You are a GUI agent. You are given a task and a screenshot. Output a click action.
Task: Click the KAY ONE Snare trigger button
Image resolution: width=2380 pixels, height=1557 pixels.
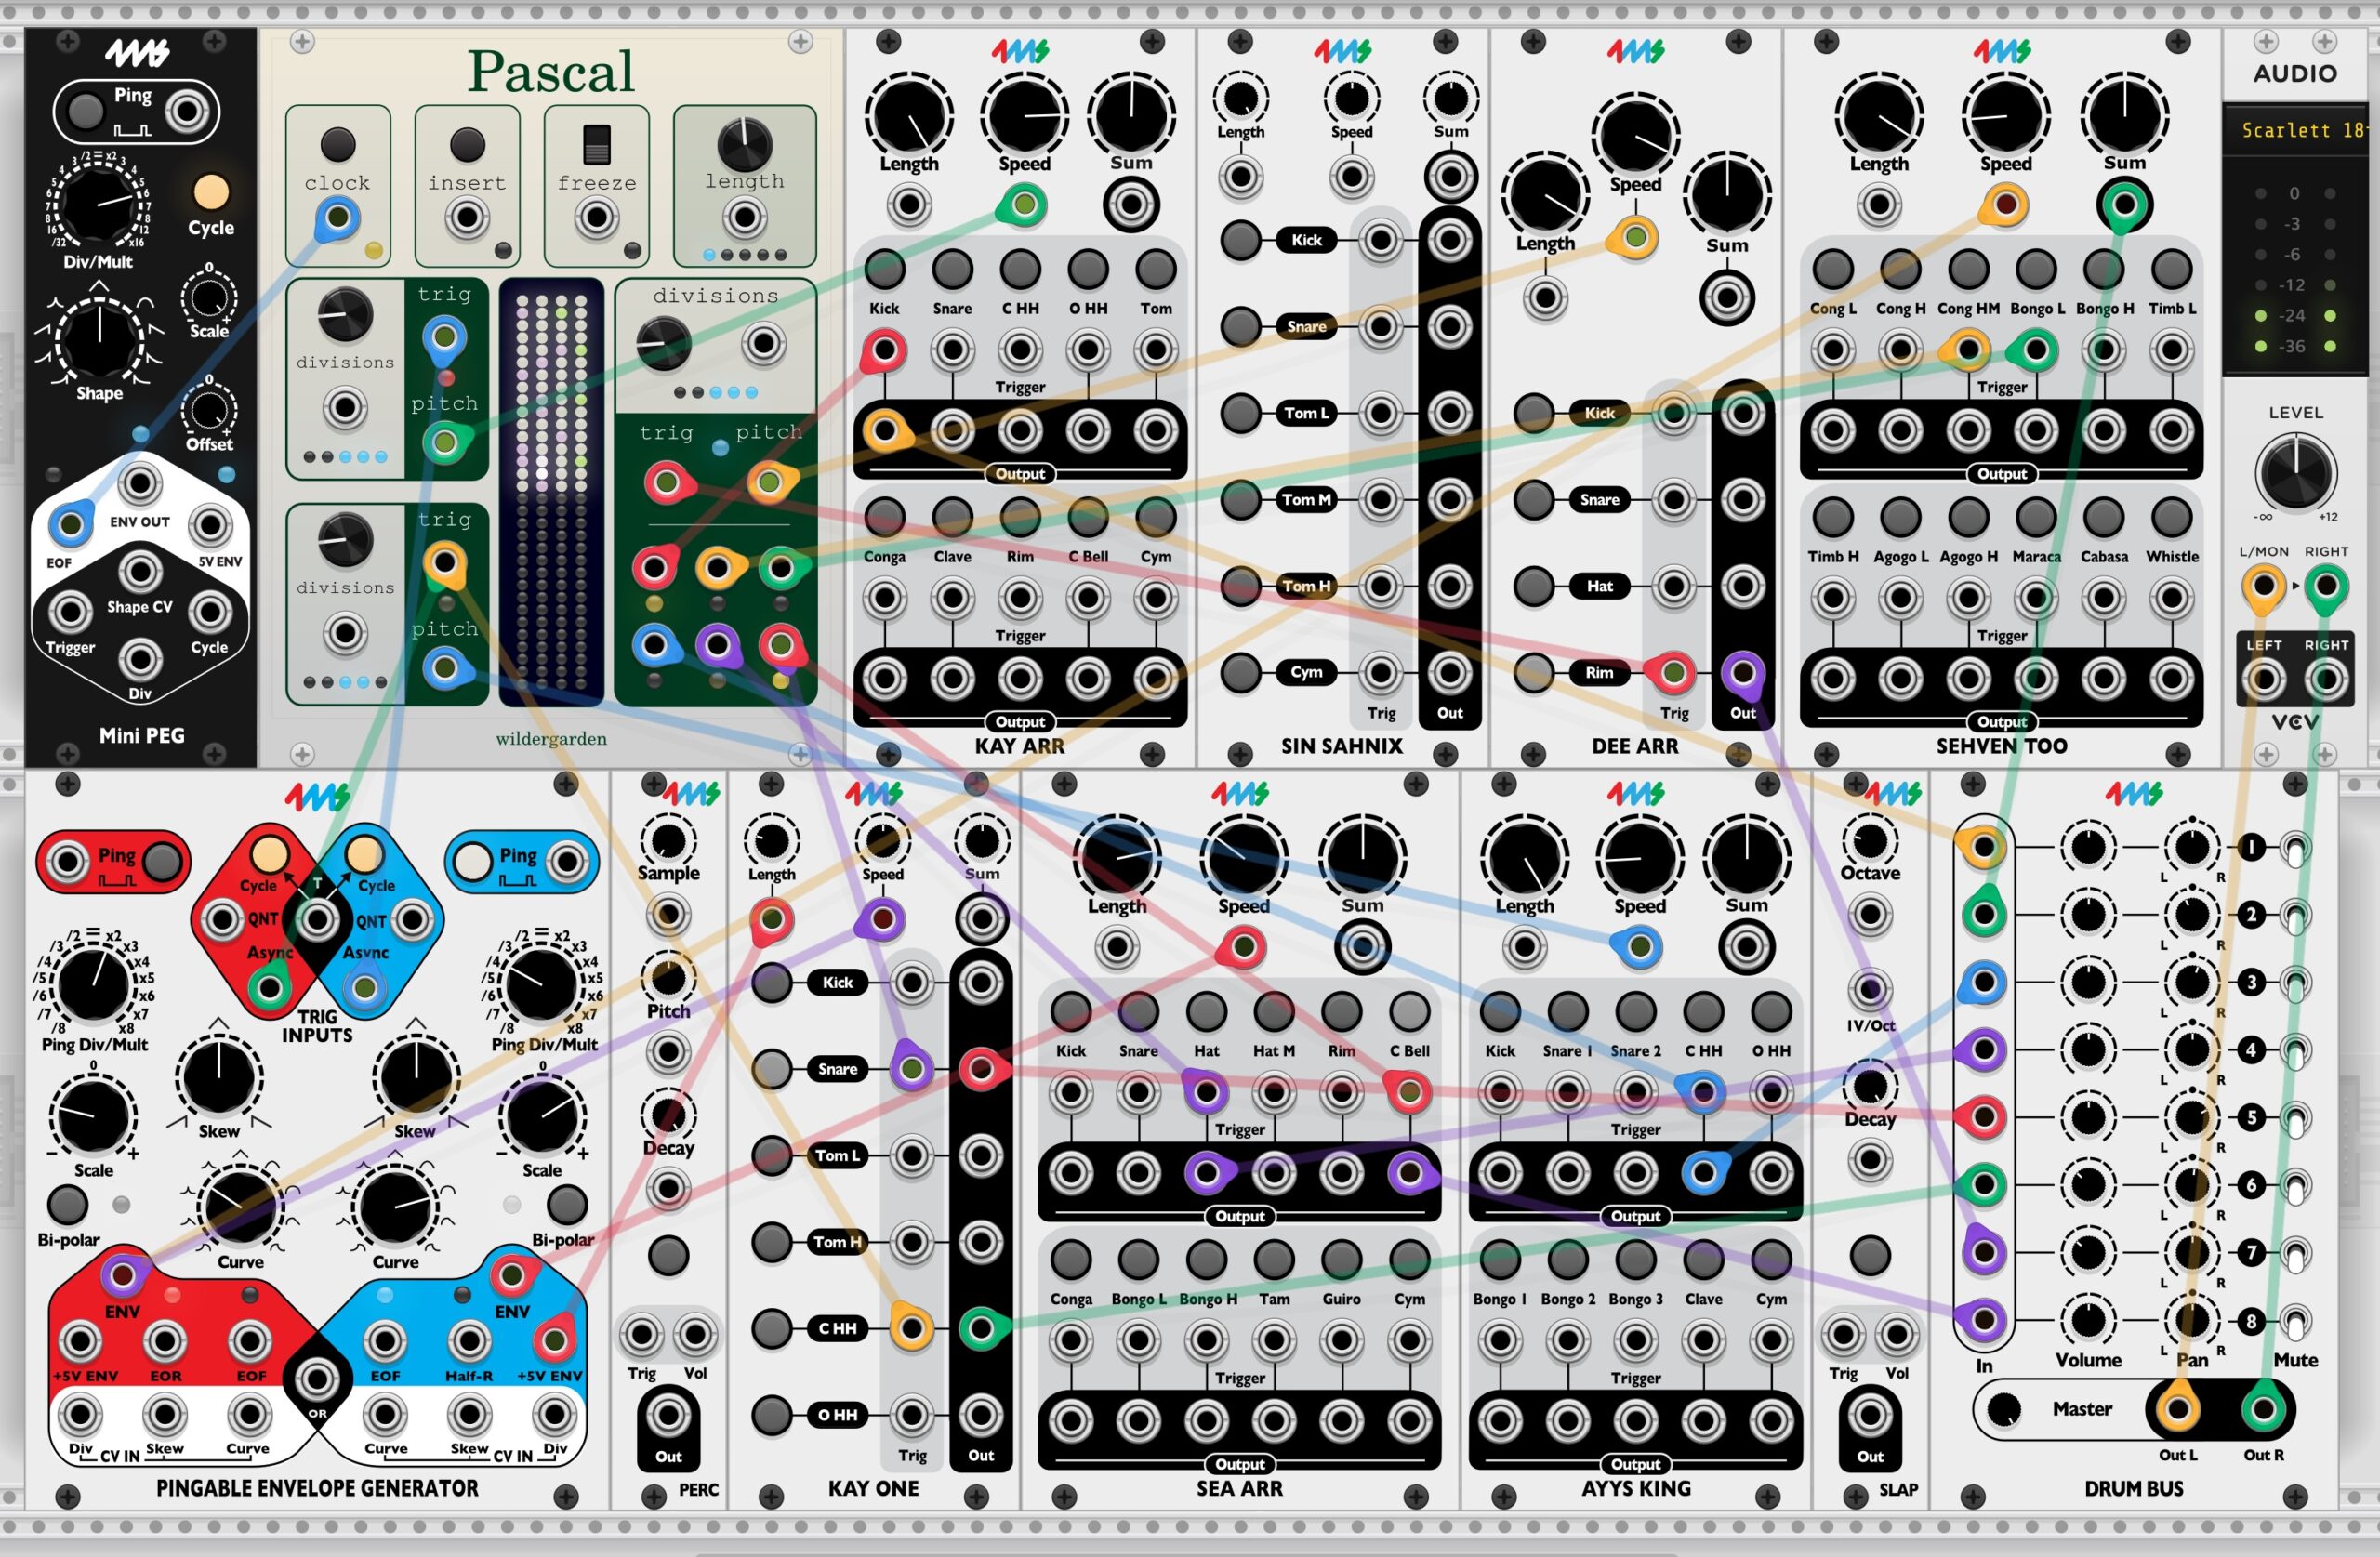[771, 1069]
